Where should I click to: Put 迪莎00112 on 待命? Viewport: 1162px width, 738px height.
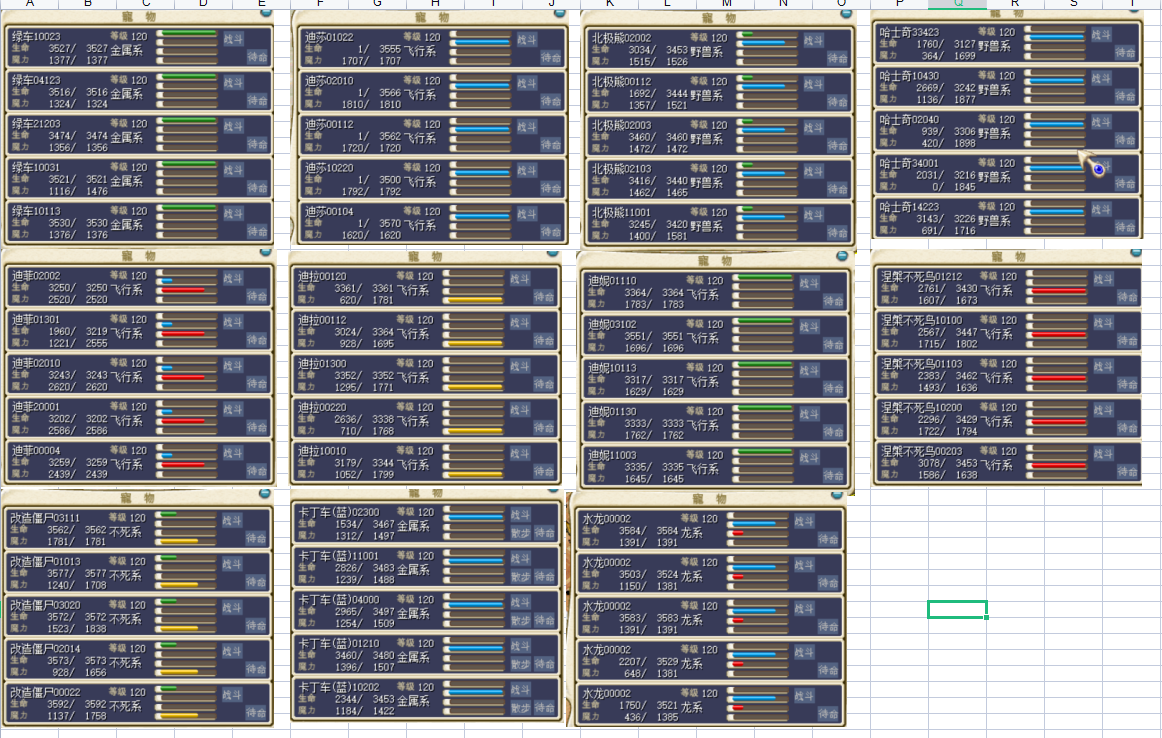551,144
